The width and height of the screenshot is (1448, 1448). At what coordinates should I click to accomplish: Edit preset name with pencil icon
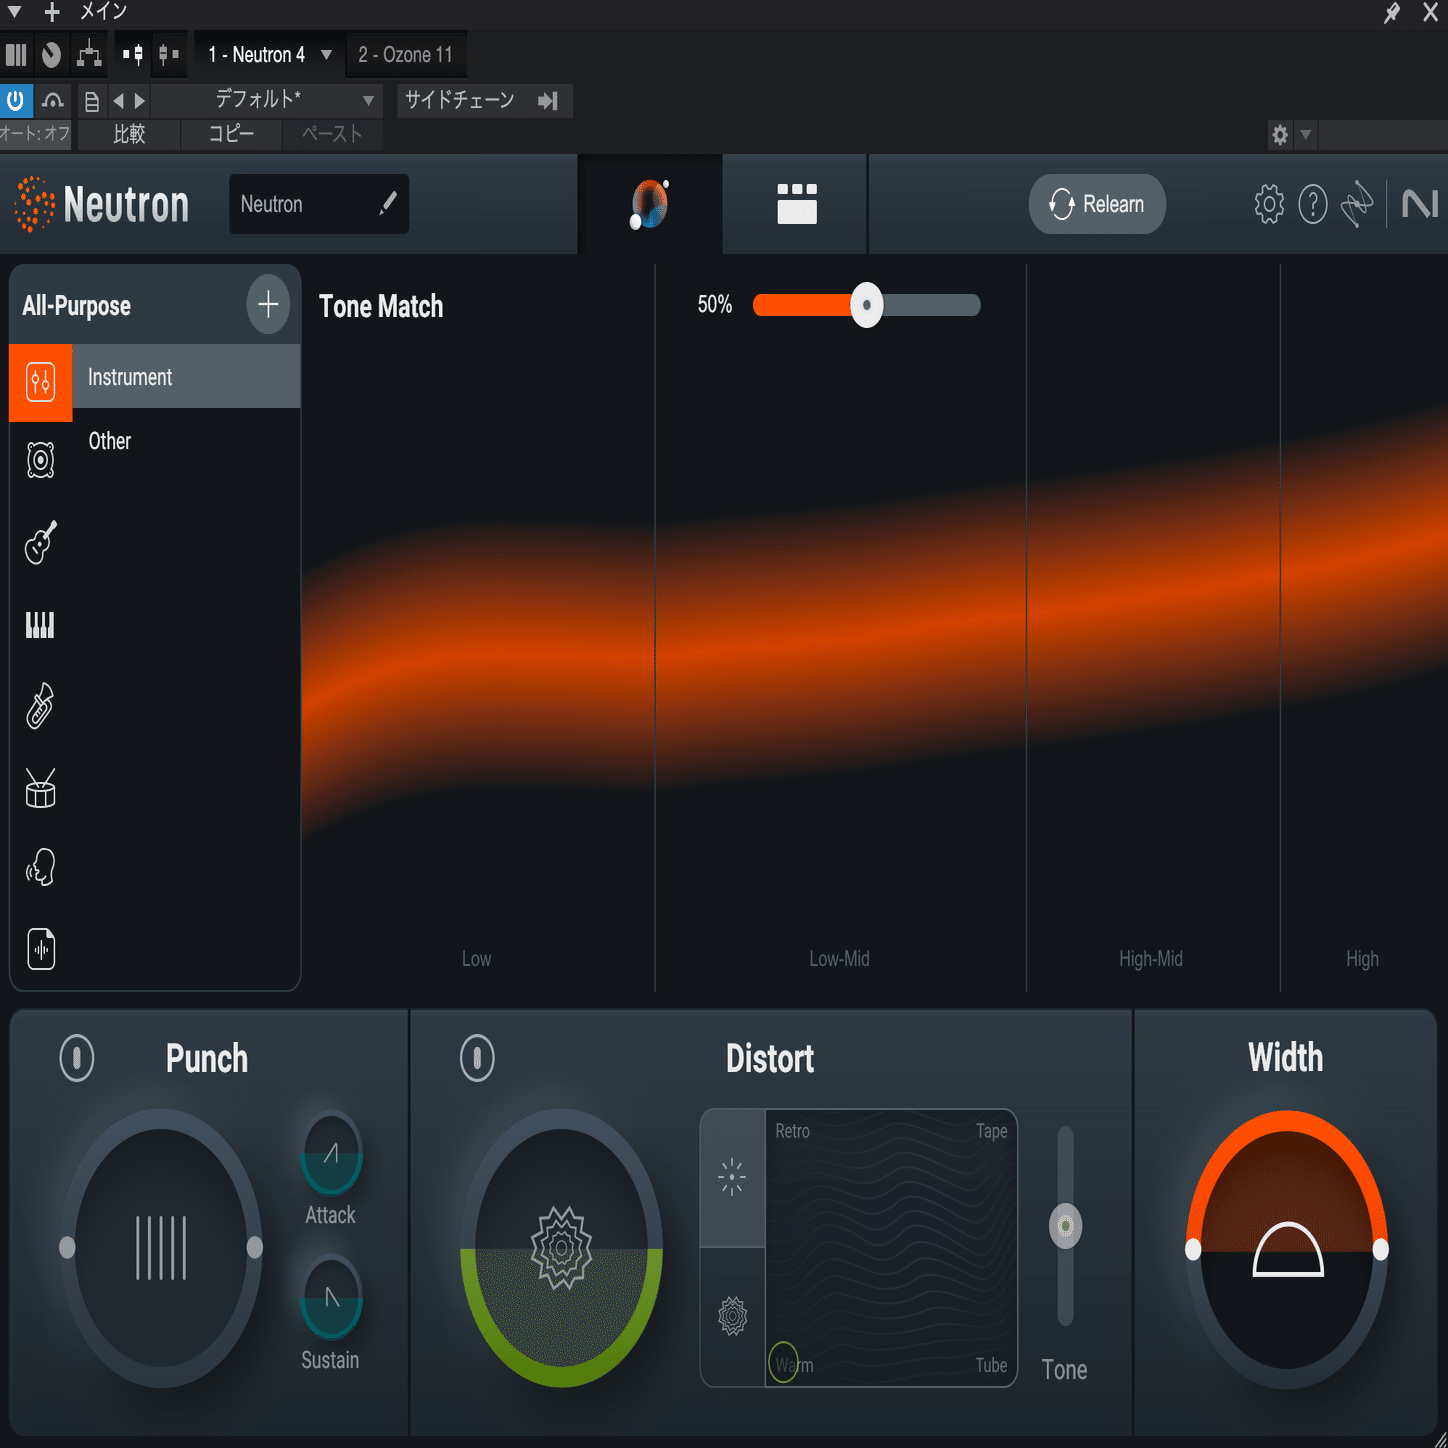tap(388, 203)
